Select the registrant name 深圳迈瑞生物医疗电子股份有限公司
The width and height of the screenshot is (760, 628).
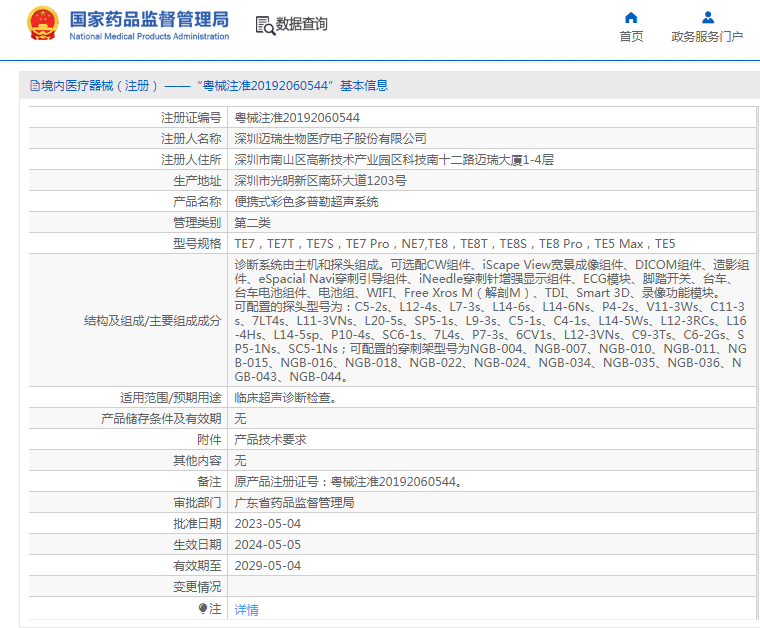(x=330, y=138)
